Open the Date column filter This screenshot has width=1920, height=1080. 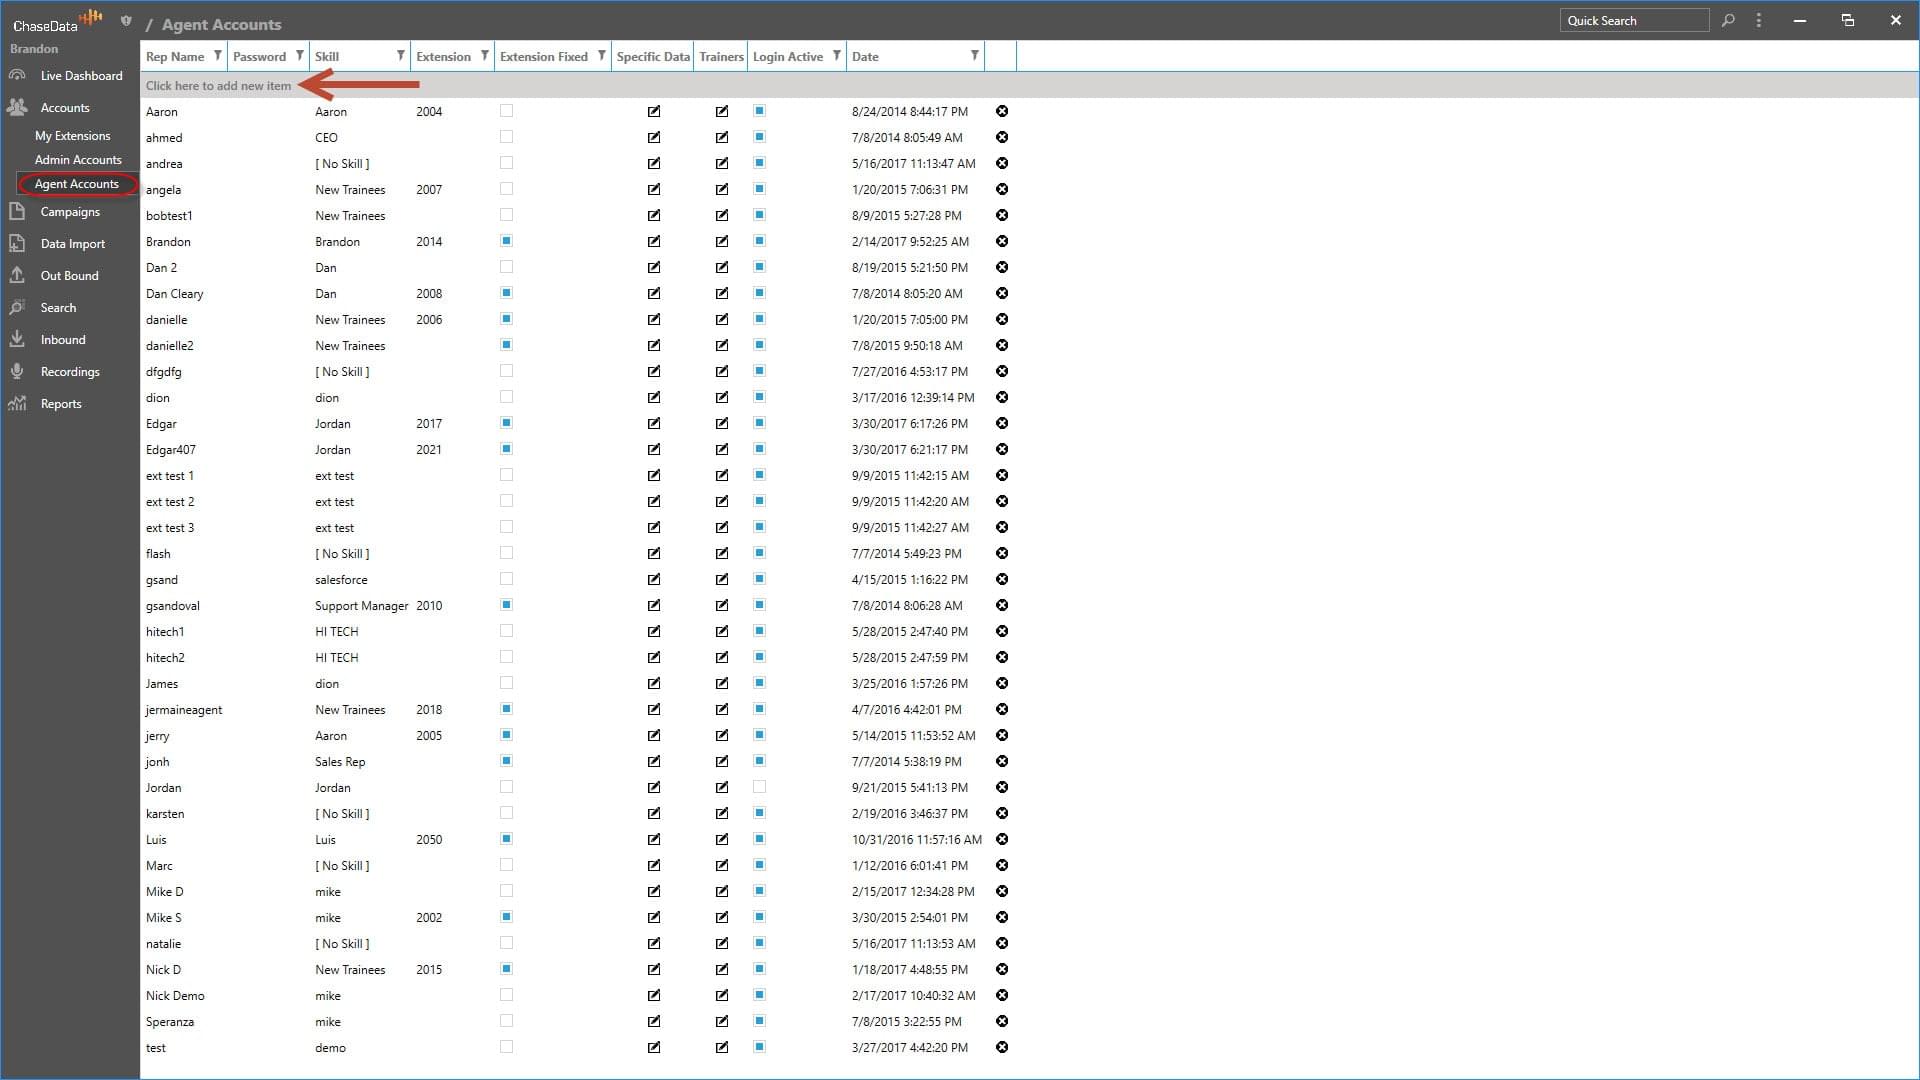[975, 56]
